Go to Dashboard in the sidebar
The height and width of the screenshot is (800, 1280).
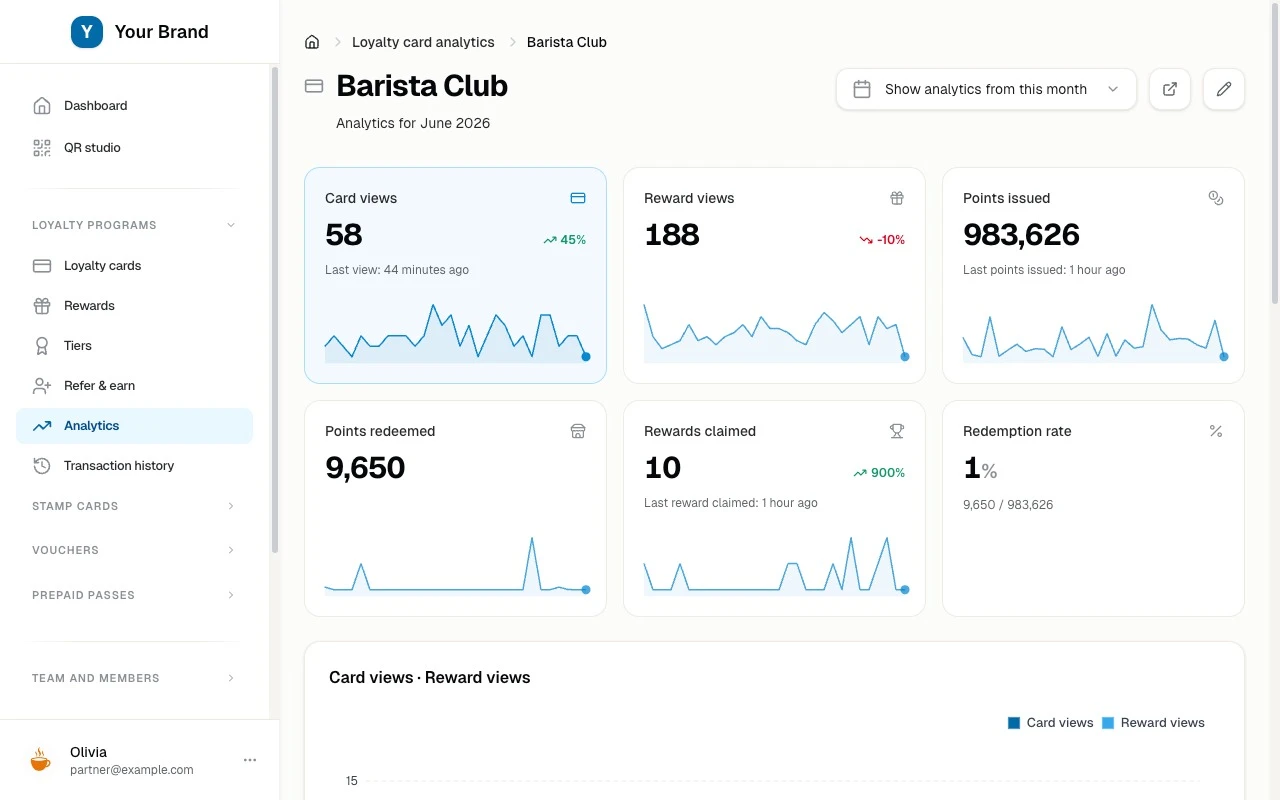135,106
